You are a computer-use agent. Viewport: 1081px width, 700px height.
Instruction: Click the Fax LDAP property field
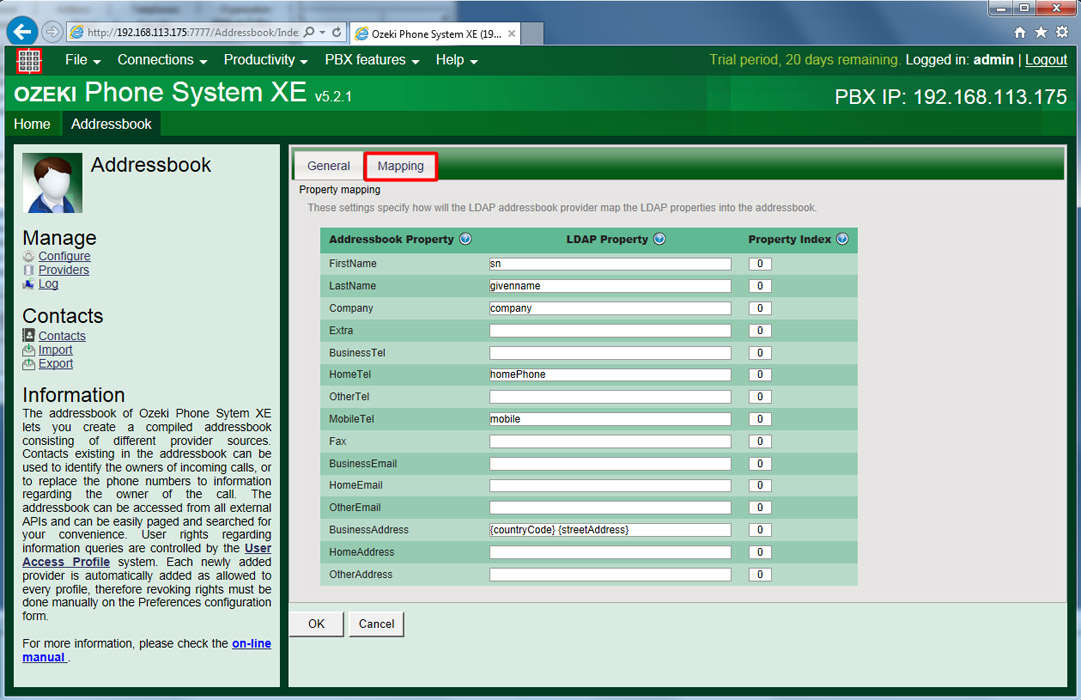610,441
